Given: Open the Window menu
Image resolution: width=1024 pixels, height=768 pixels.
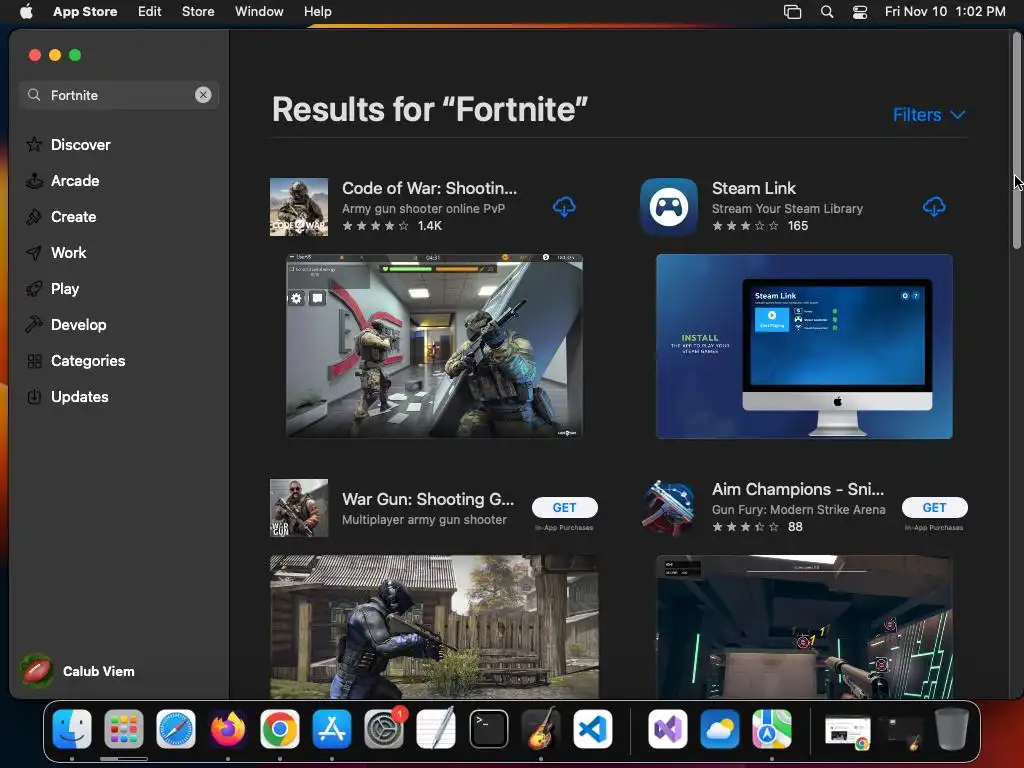Looking at the screenshot, I should point(259,11).
